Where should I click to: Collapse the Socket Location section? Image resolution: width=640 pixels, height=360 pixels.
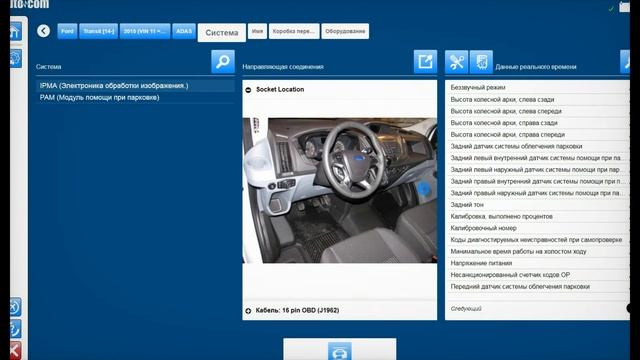coord(248,90)
